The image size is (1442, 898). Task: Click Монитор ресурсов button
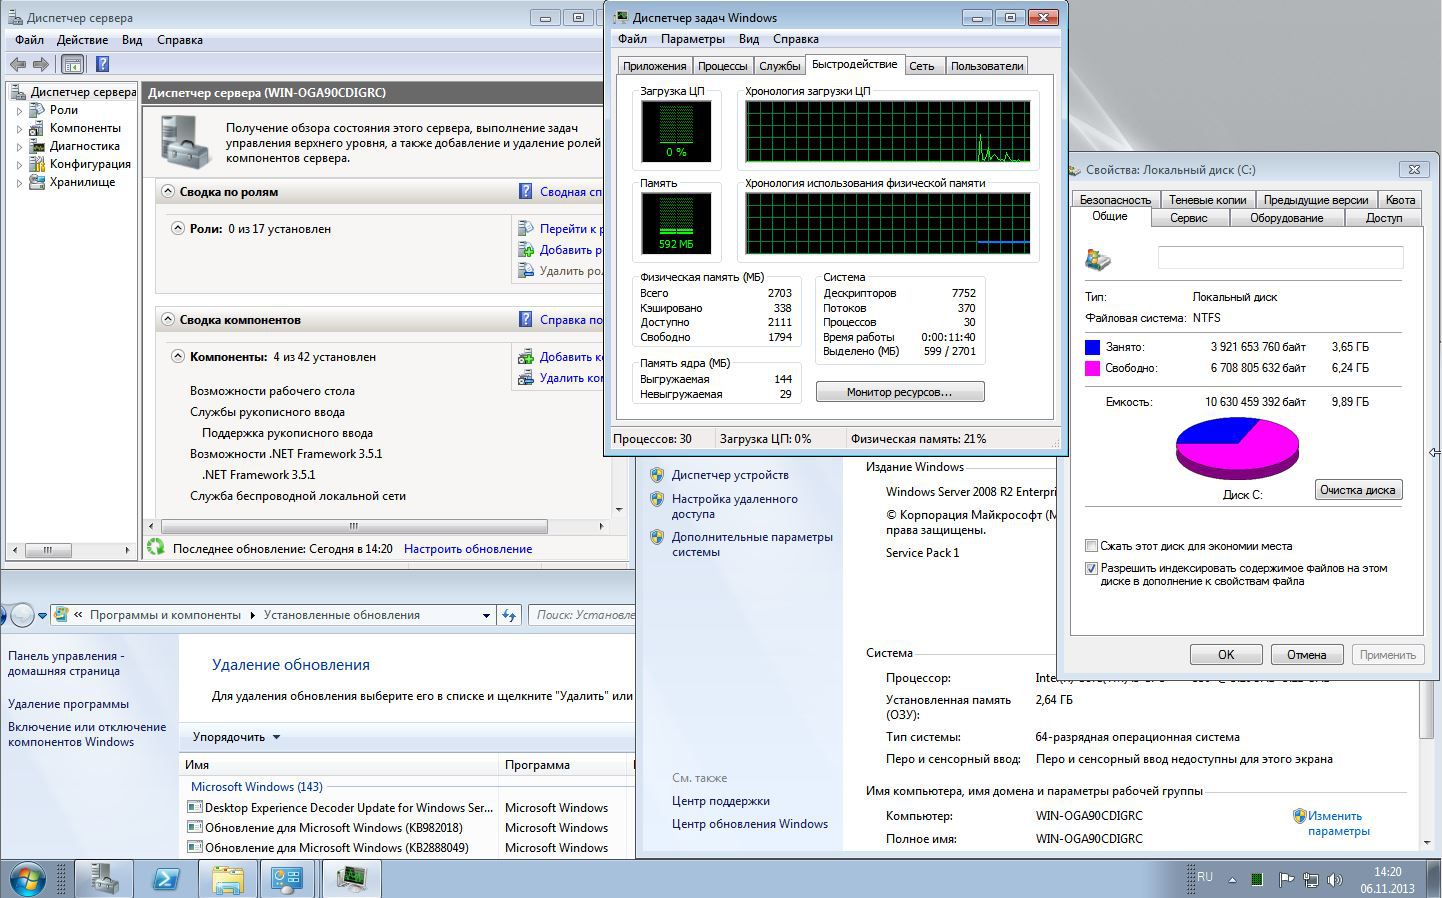coord(900,392)
